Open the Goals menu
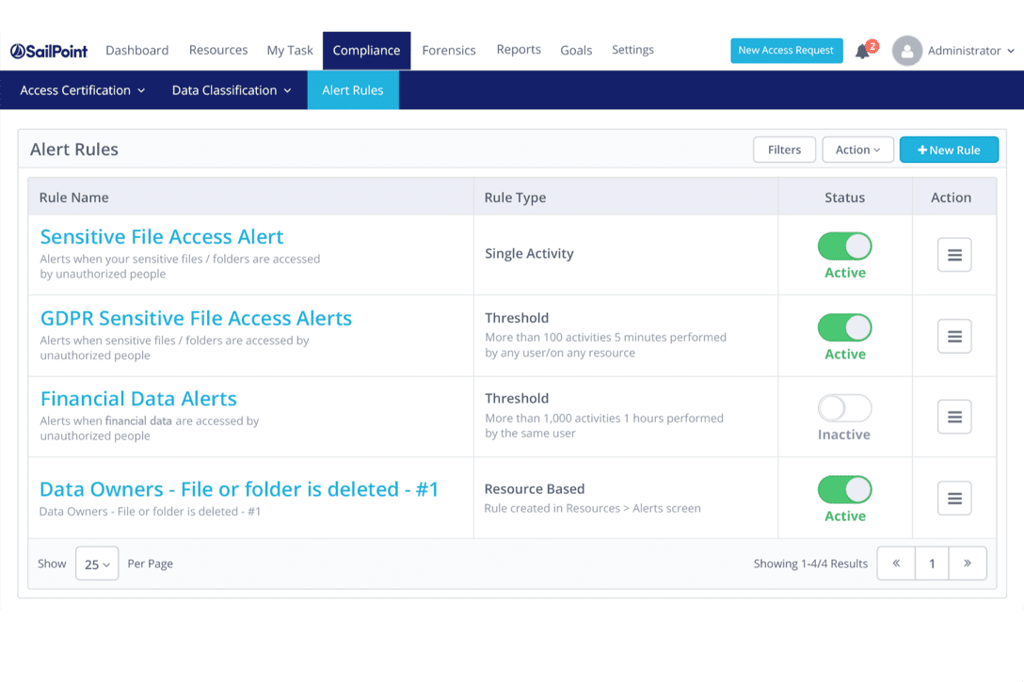 click(x=576, y=50)
